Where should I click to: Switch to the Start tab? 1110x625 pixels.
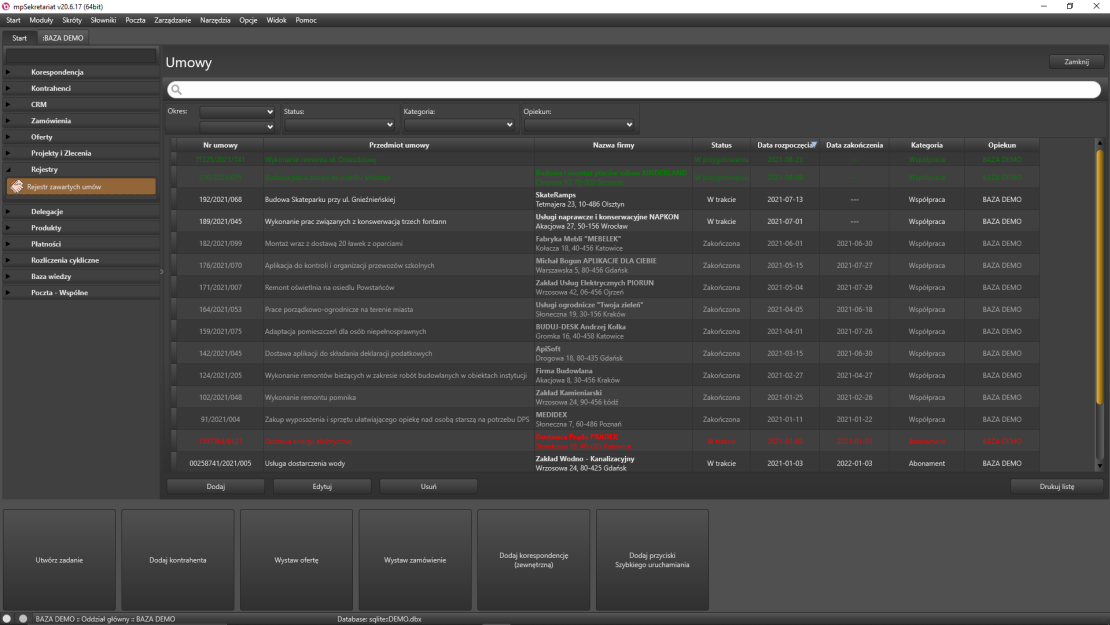19,38
